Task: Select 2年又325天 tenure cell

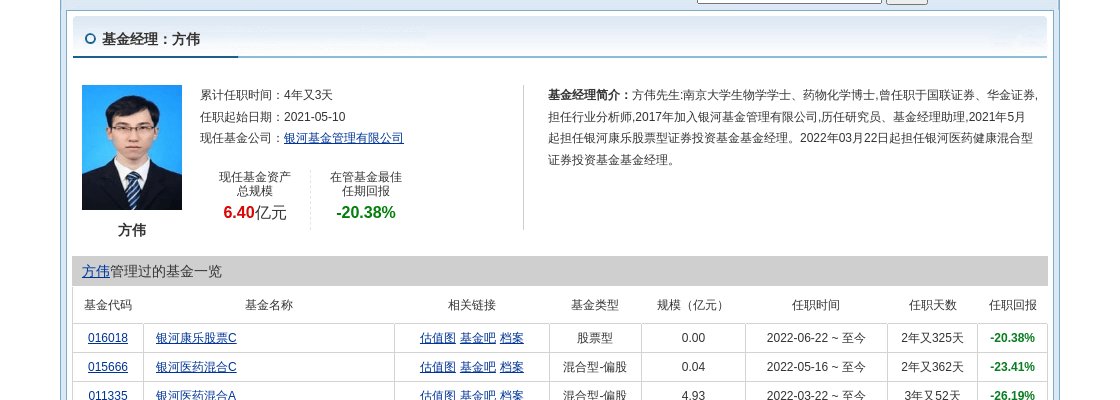Action: click(933, 338)
